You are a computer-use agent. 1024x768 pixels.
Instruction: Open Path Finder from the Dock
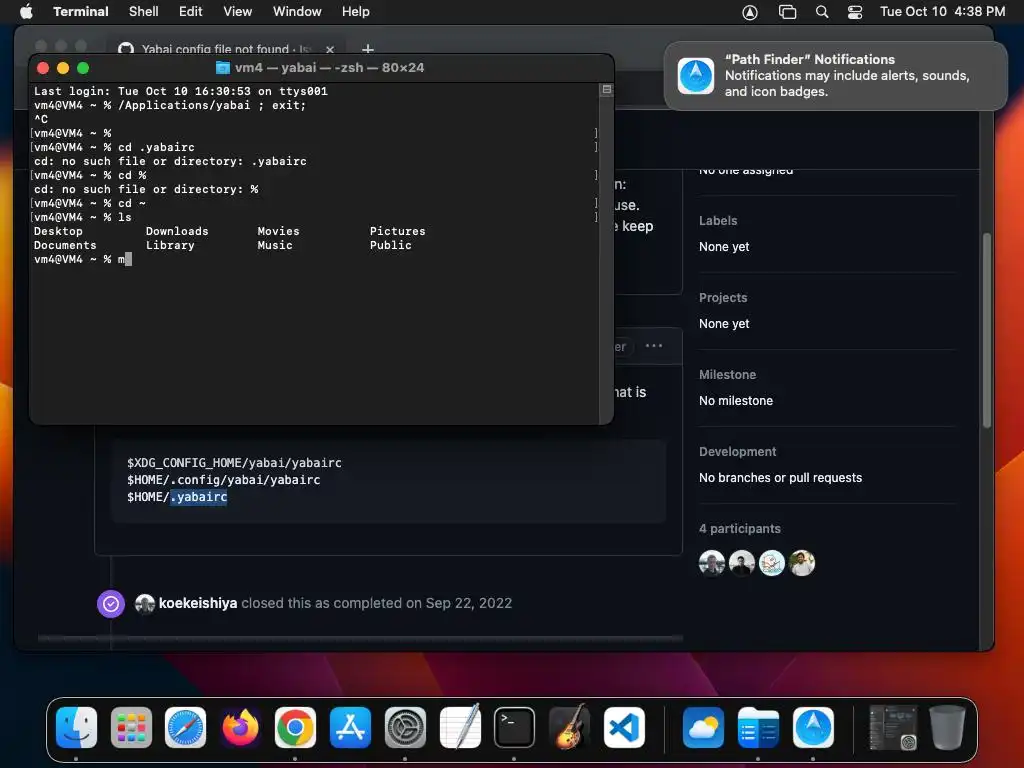(813, 727)
